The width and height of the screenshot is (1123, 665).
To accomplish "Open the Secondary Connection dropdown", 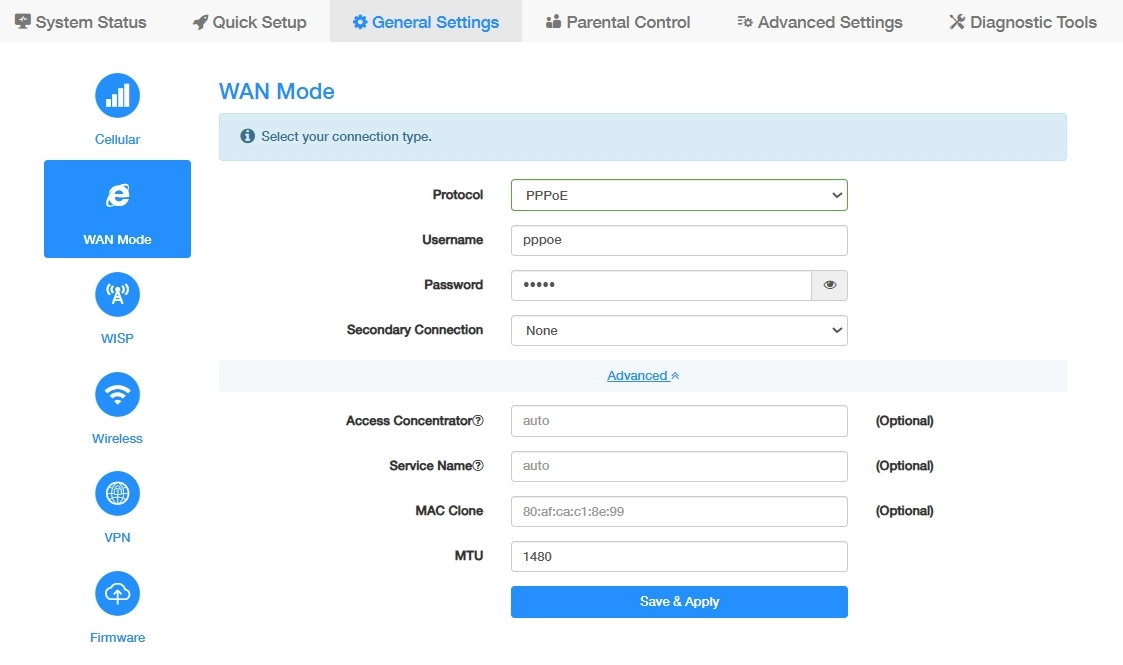I will 679,330.
